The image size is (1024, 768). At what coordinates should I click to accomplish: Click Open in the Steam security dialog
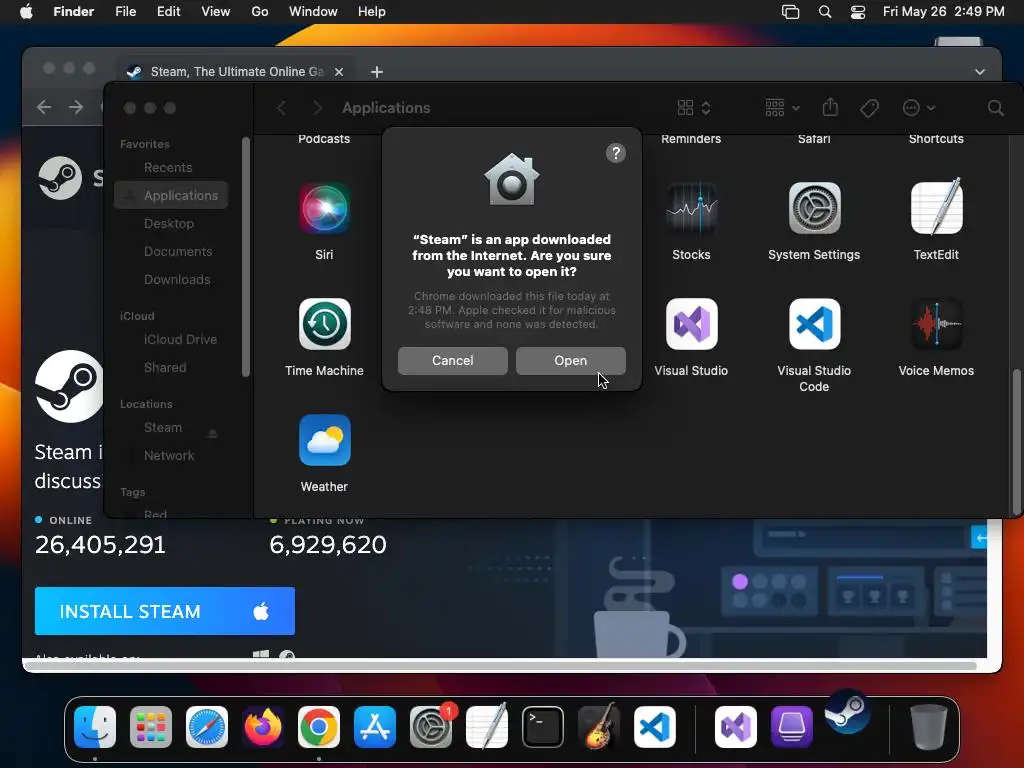pyautogui.click(x=570, y=360)
